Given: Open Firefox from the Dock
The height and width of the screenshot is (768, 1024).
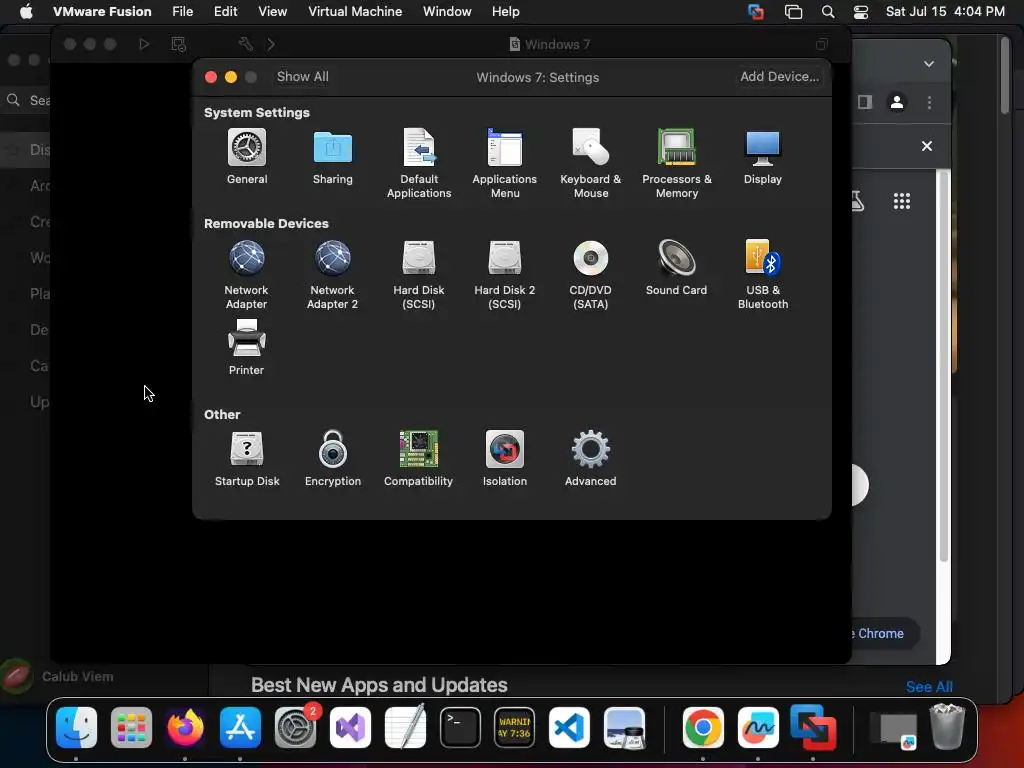Looking at the screenshot, I should [x=185, y=727].
